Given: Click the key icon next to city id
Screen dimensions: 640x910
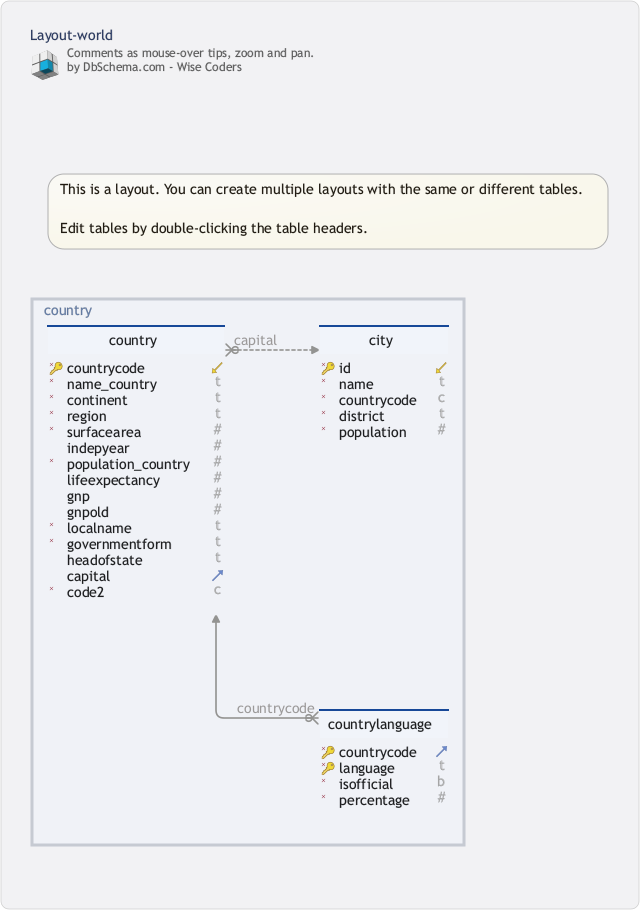Looking at the screenshot, I should [x=327, y=368].
